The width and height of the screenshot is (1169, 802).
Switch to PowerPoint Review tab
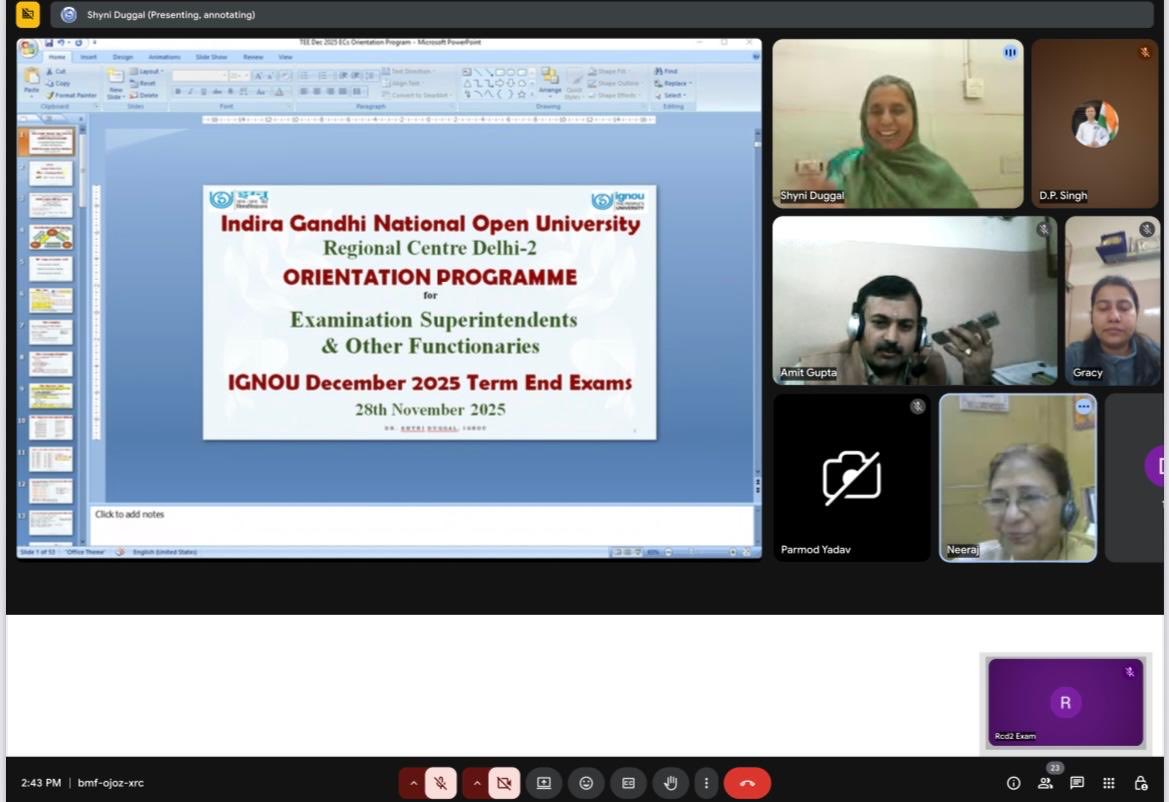[x=253, y=57]
